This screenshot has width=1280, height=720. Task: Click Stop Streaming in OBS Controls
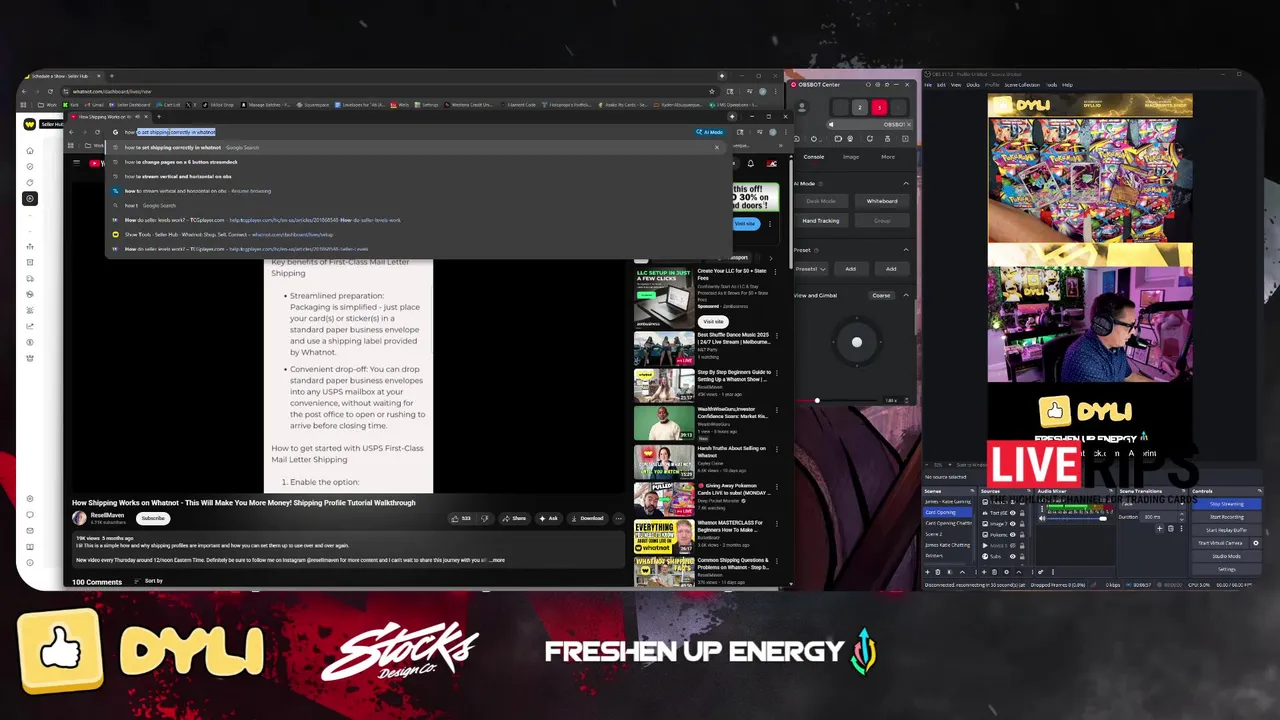(1227, 504)
